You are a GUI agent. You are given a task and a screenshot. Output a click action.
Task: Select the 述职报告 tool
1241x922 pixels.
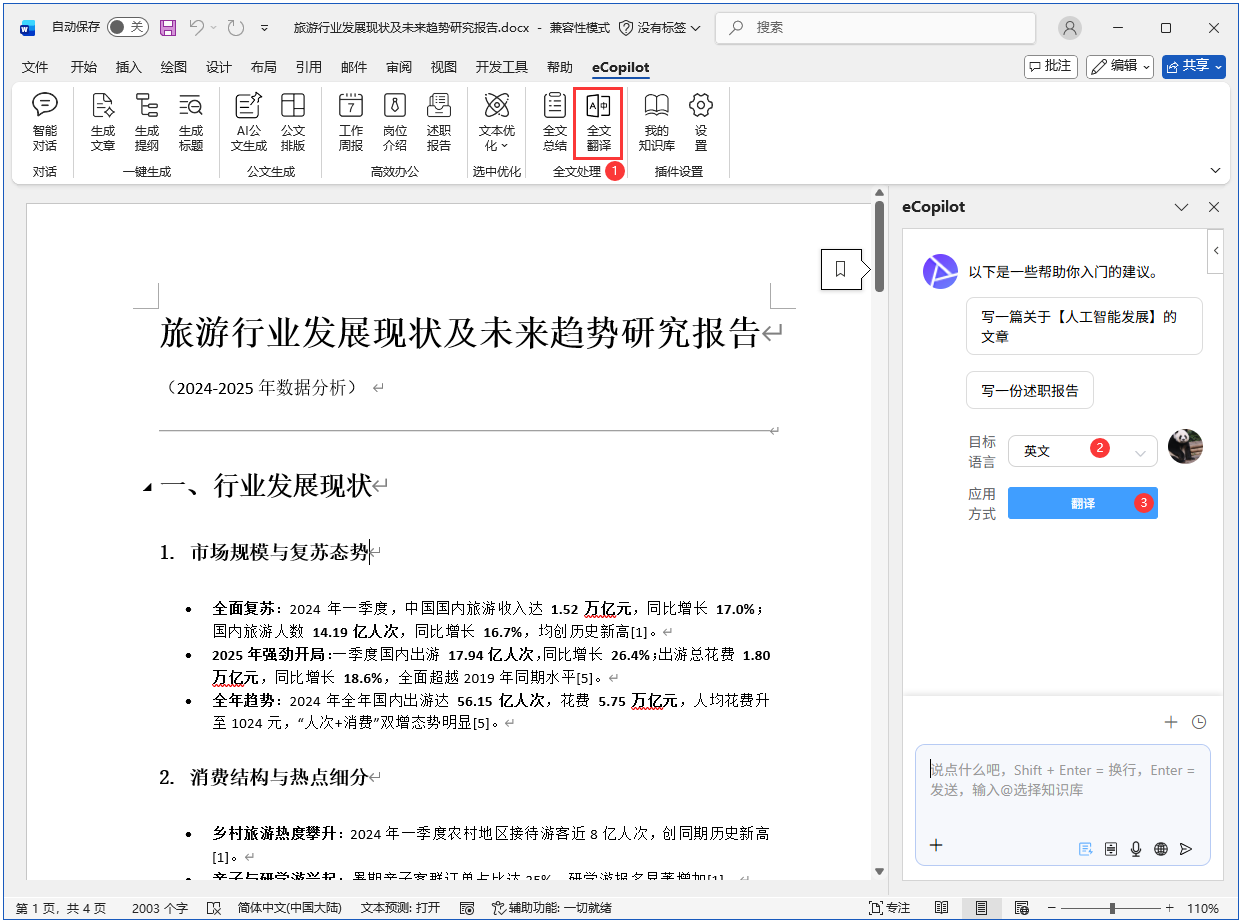438,120
